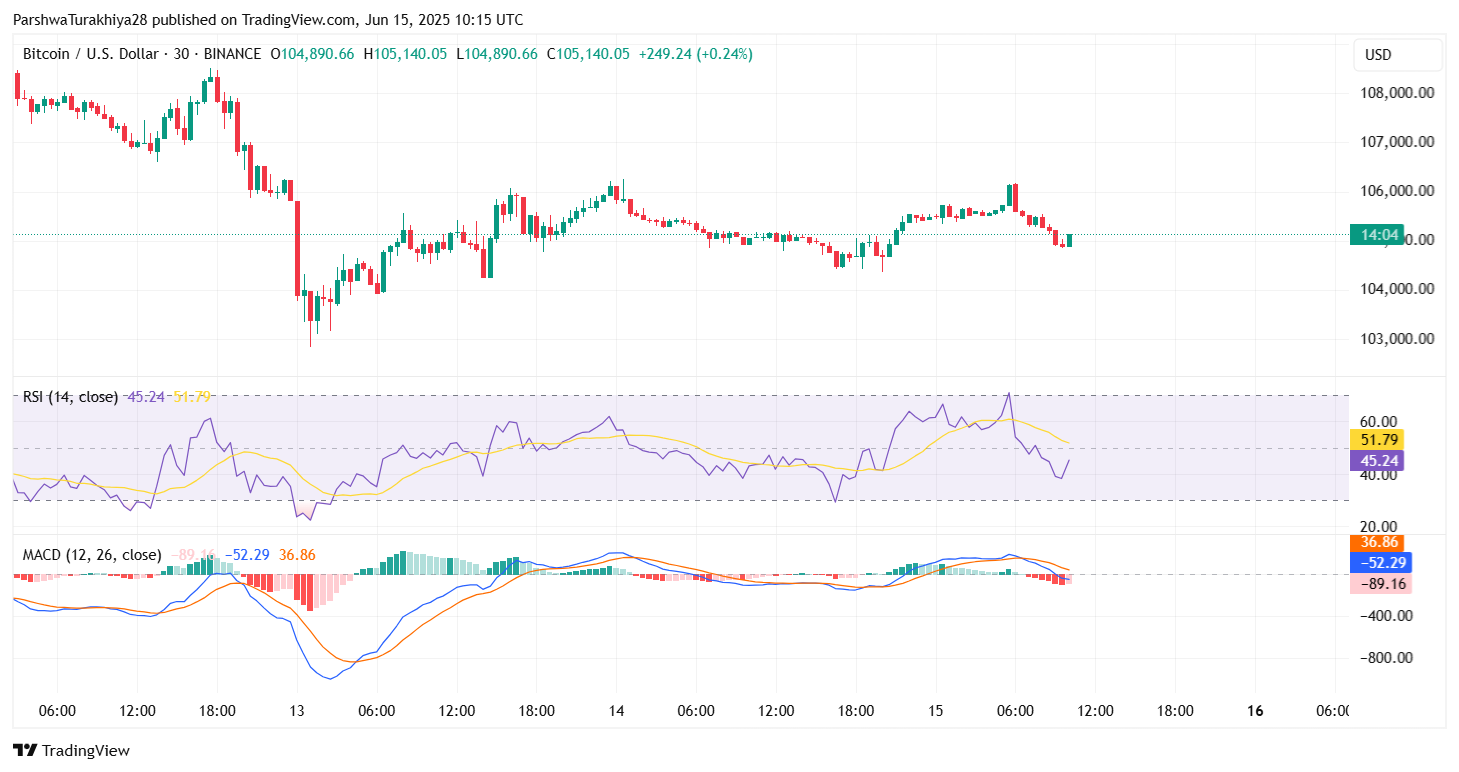Screen dimensions: 1459x772
Task: Click the purple 45.24 RSI value badge
Action: click(1377, 461)
